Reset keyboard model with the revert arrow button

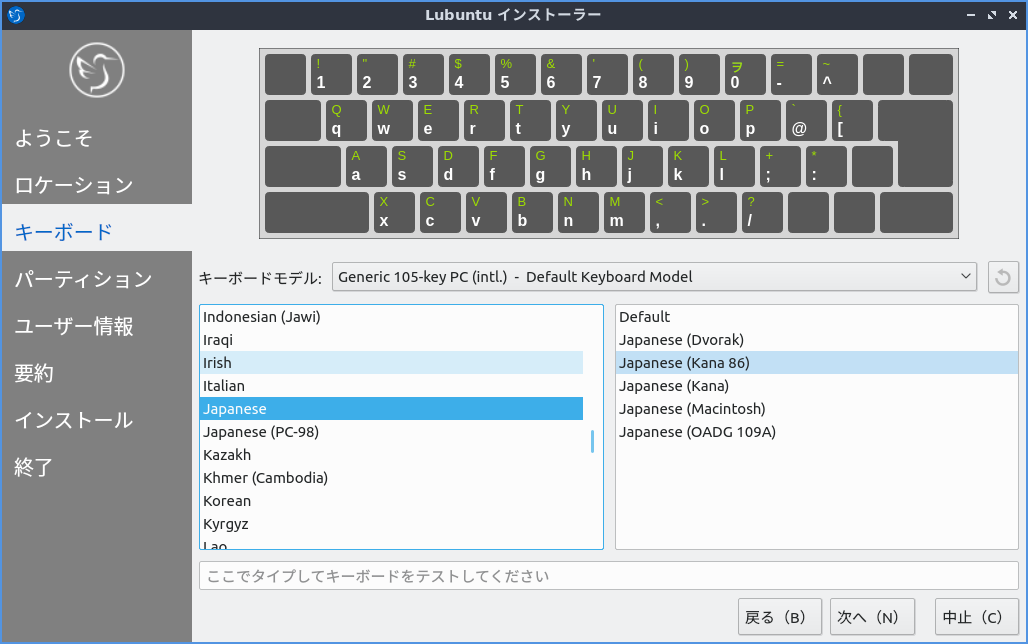point(1003,277)
